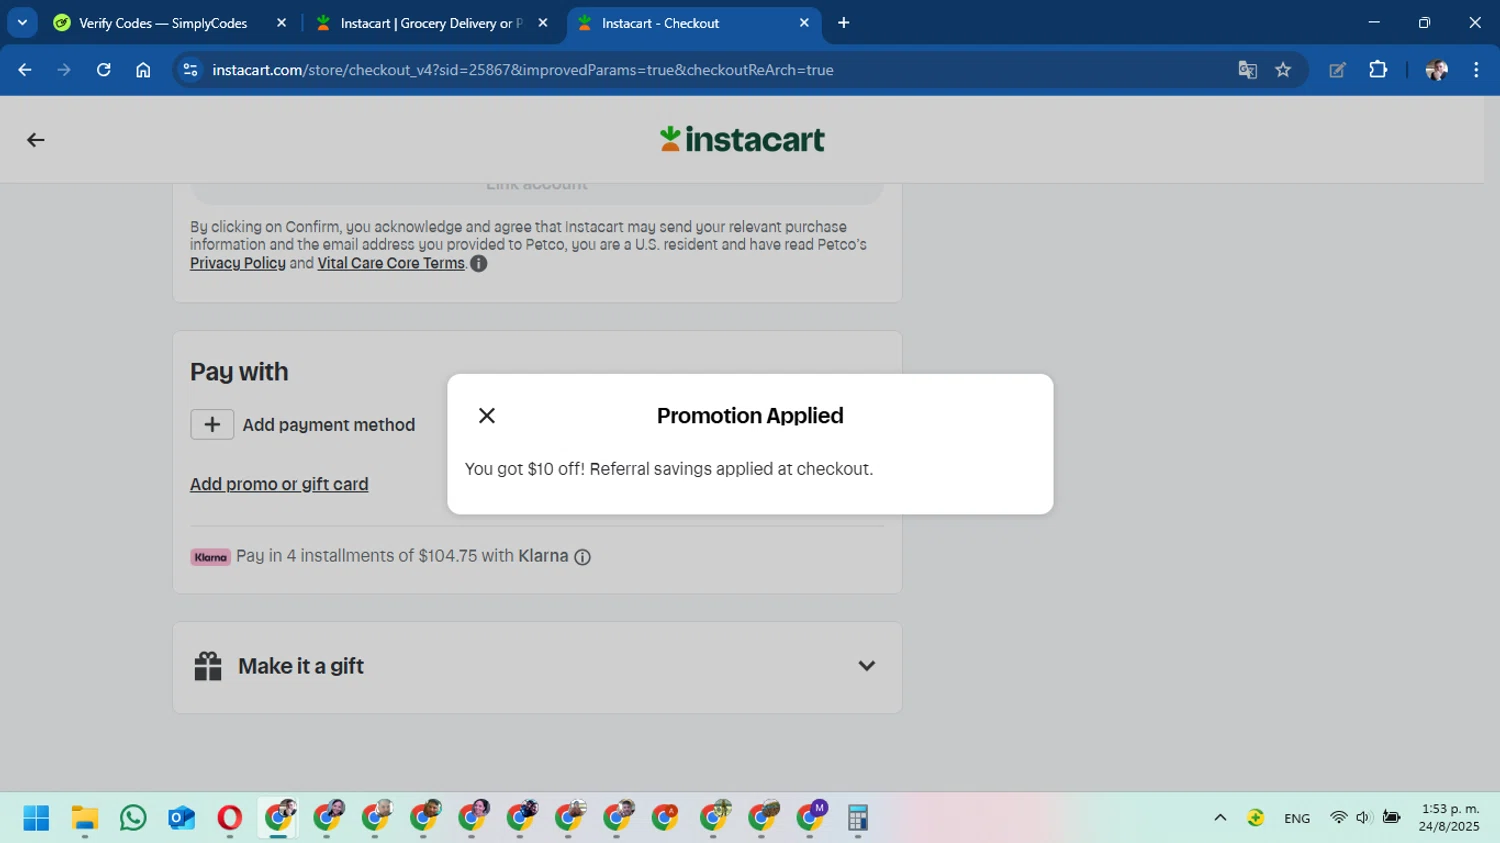The image size is (1500, 843).
Task: Show hidden system tray icons
Action: (1220, 818)
